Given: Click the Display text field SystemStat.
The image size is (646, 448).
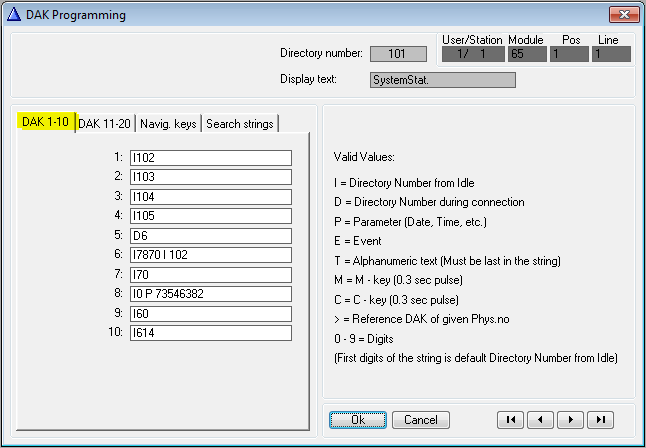Looking at the screenshot, I should click(442, 79).
